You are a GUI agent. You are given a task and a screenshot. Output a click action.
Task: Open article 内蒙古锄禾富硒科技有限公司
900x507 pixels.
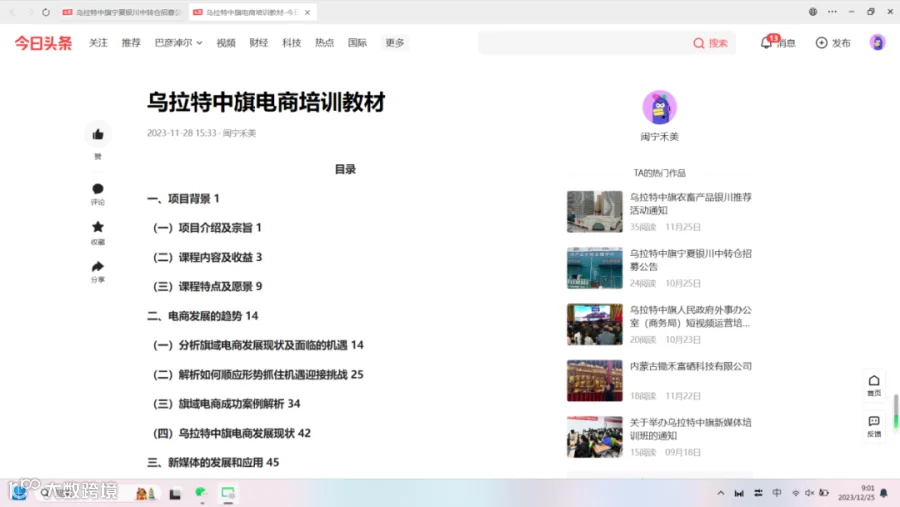pyautogui.click(x=690, y=366)
